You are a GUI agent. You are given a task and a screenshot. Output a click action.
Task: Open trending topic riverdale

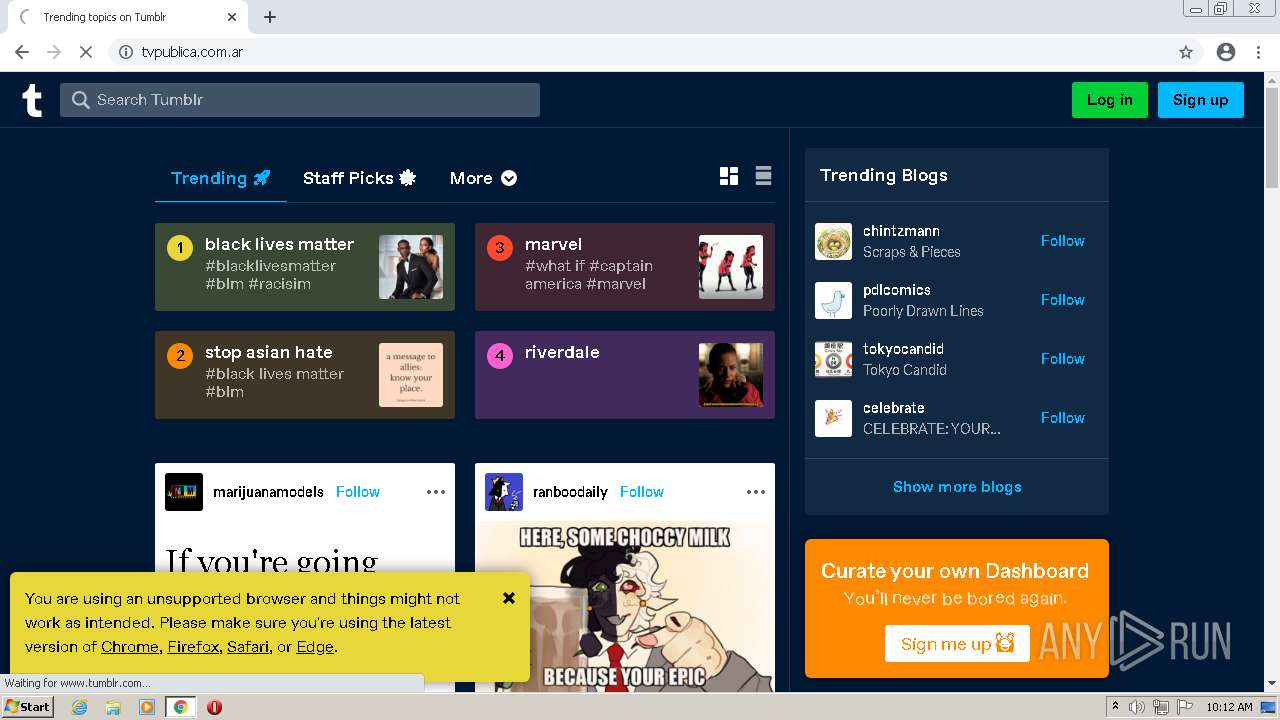(625, 375)
